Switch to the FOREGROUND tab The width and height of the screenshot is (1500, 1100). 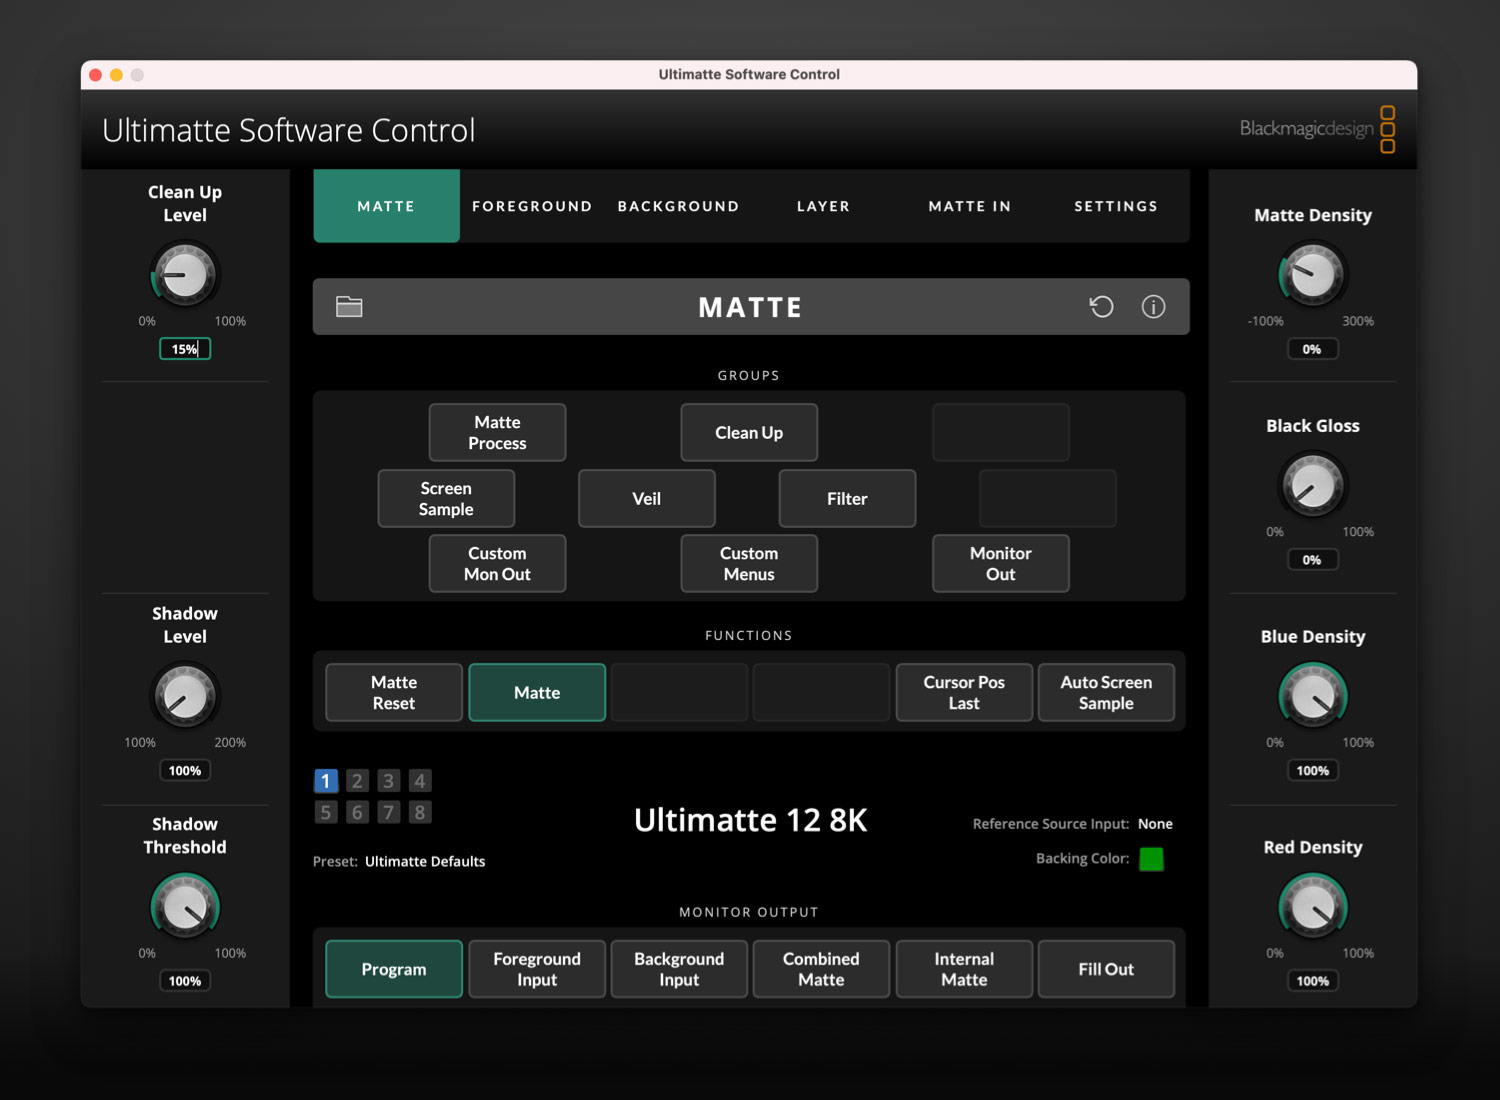click(532, 206)
